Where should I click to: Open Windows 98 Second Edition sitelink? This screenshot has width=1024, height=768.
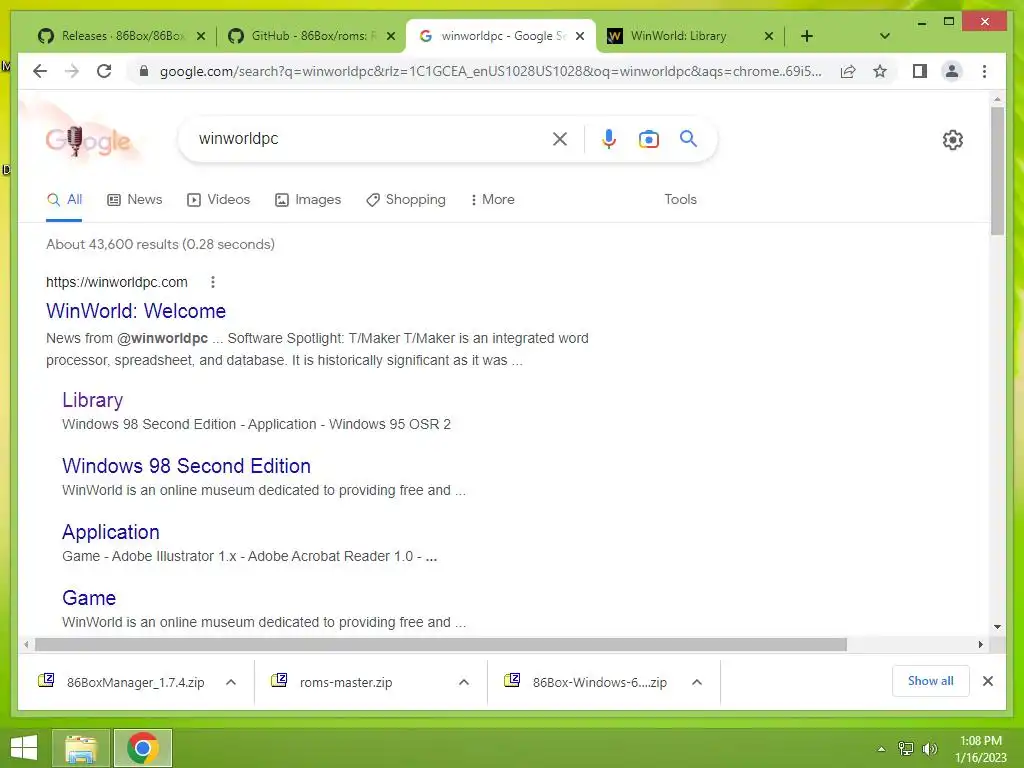point(186,466)
